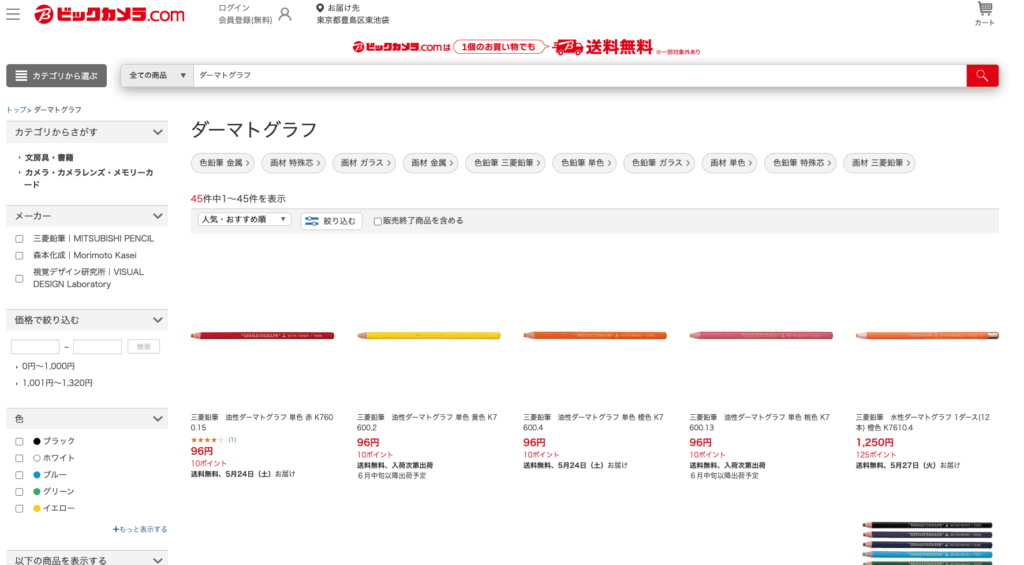Click the red search magnifier button
Image resolution: width=1024 pixels, height=565 pixels.
982,76
